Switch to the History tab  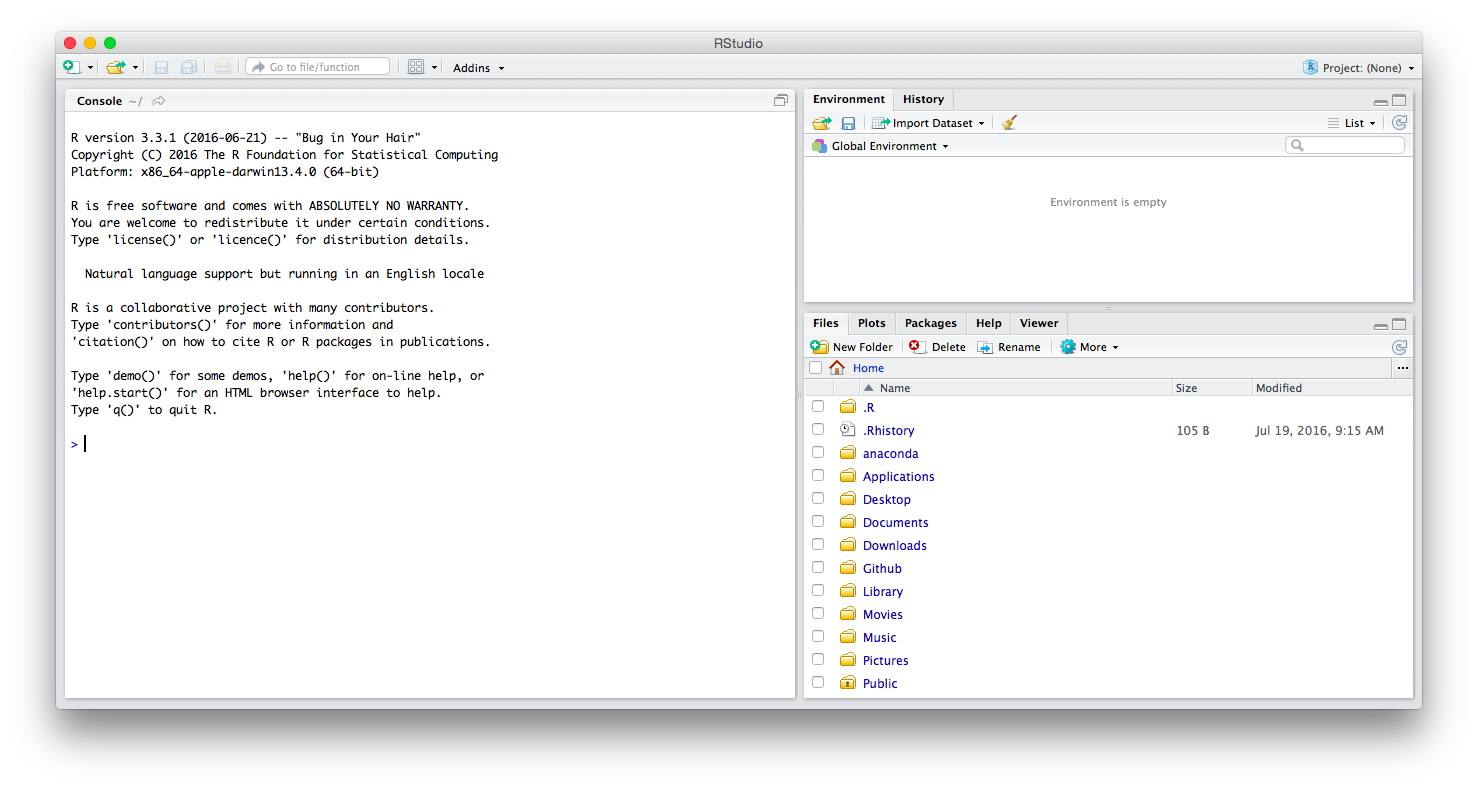923,99
